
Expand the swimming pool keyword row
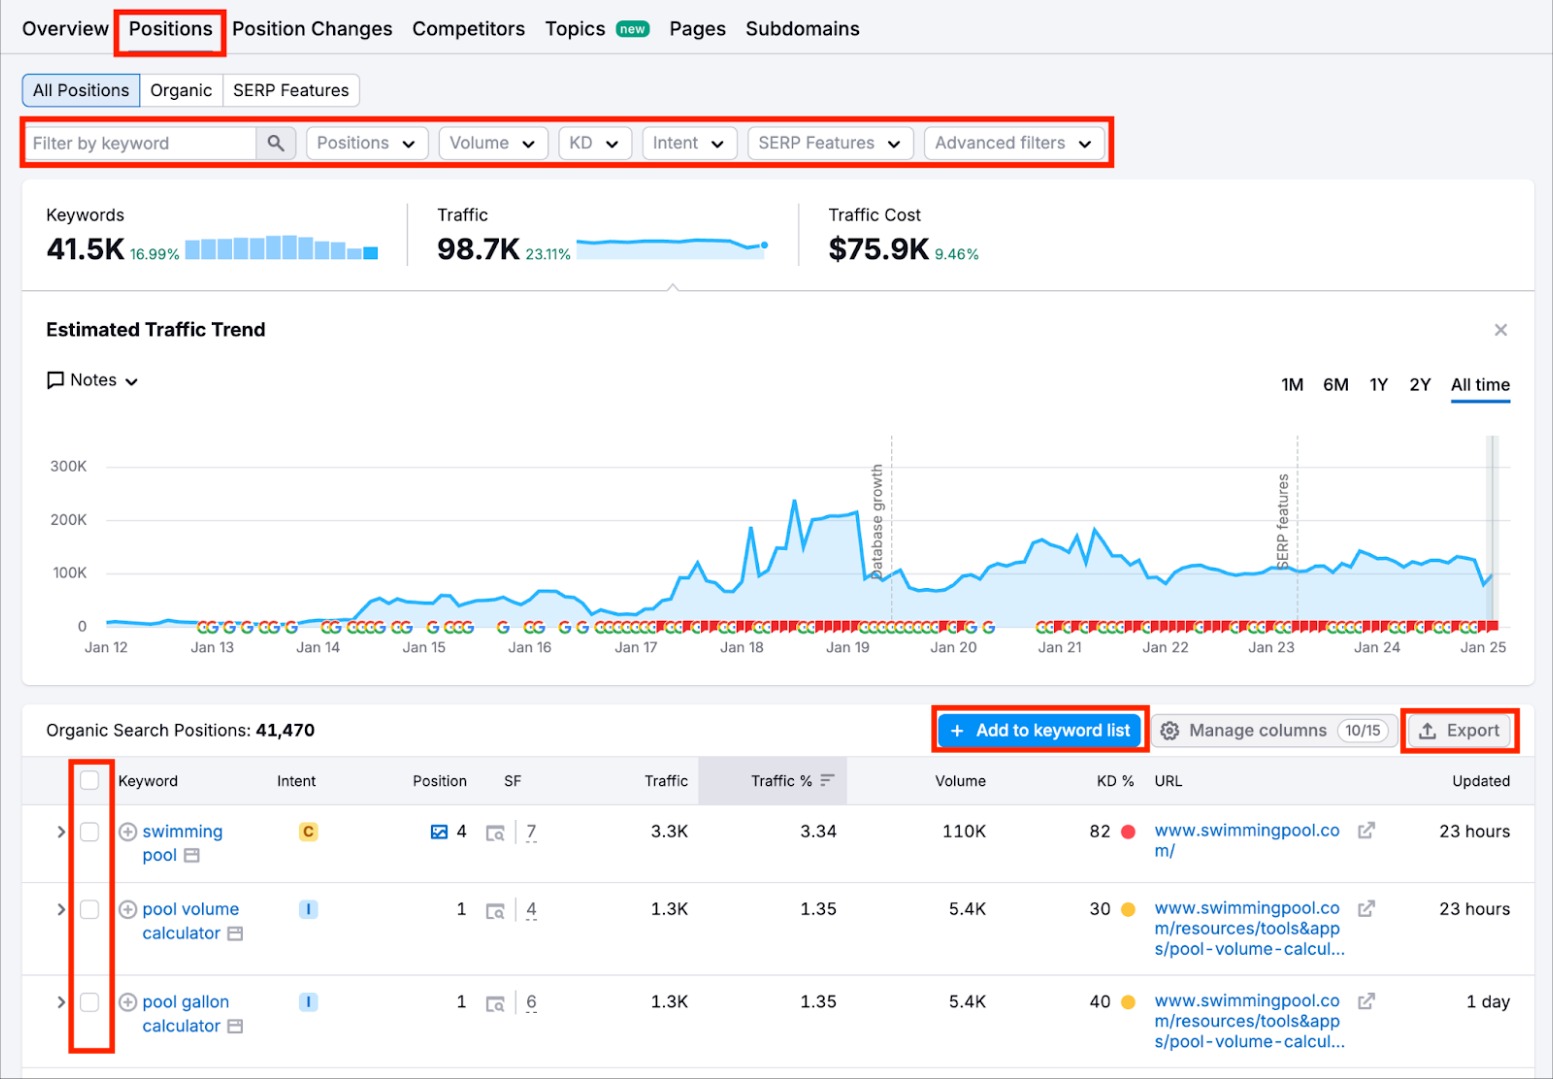coord(60,831)
